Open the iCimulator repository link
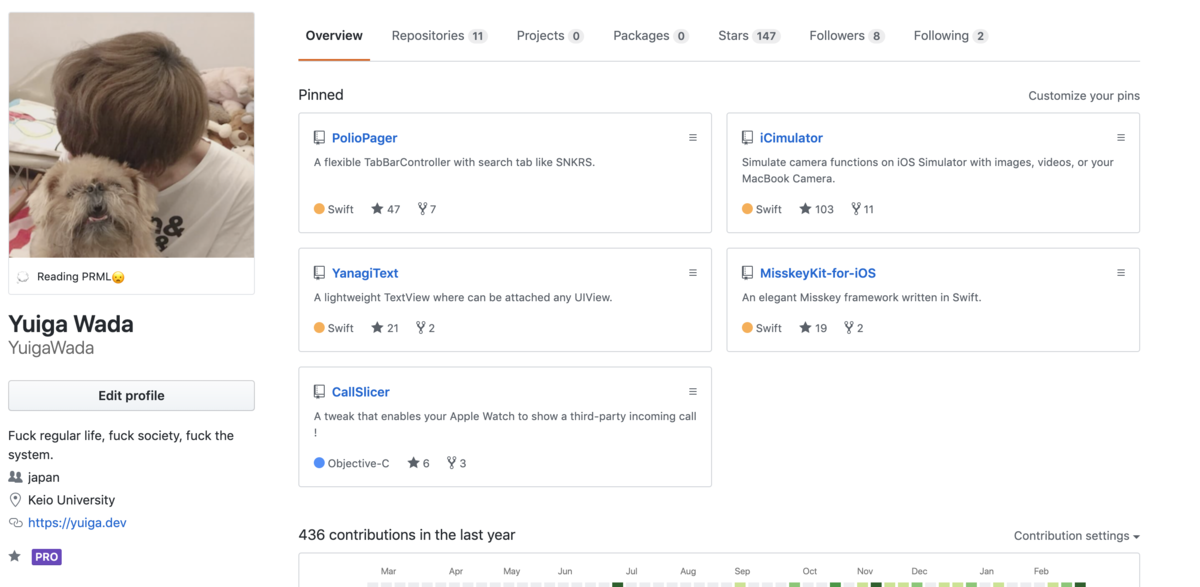Image resolution: width=1200 pixels, height=587 pixels. 791,138
